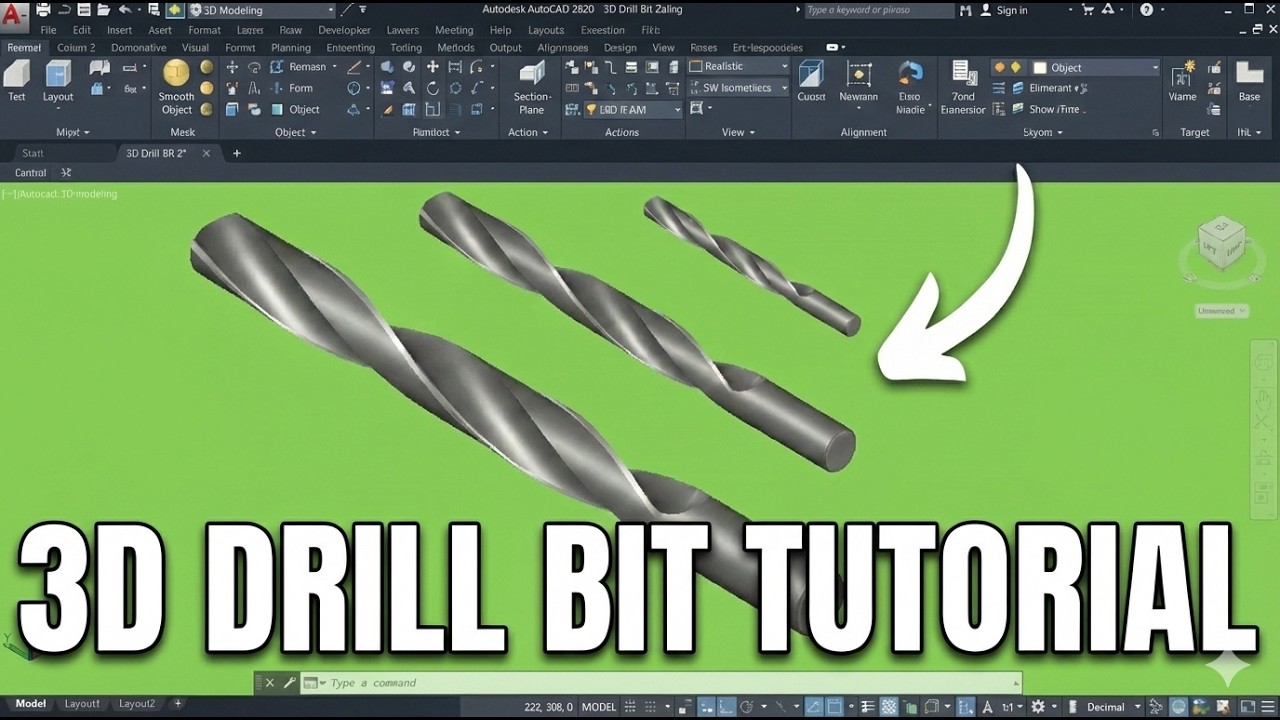Click the 7ond Eranersior sheet icon

point(964,73)
